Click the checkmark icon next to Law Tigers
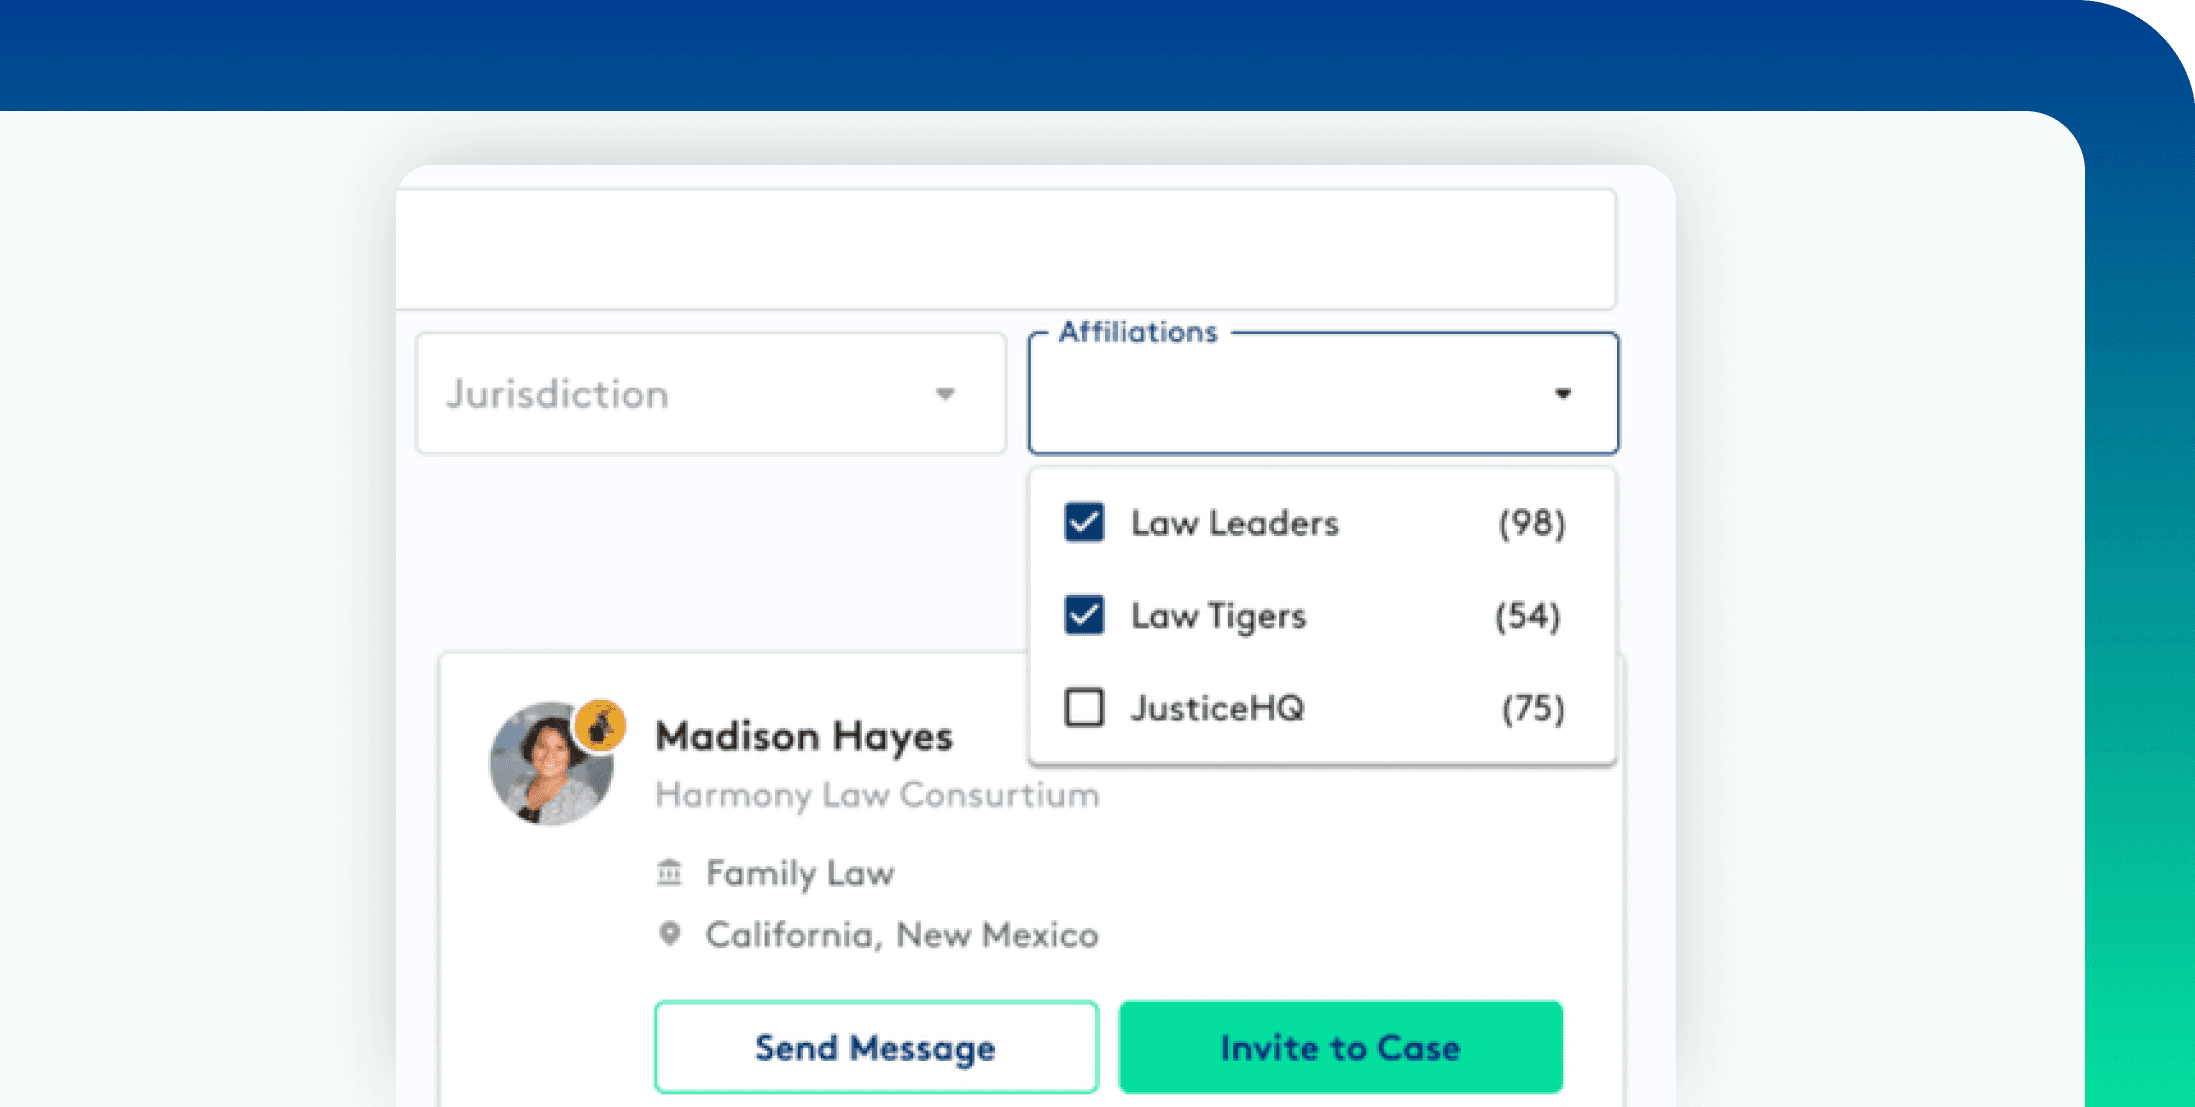This screenshot has height=1107, width=2195. coord(1083,615)
